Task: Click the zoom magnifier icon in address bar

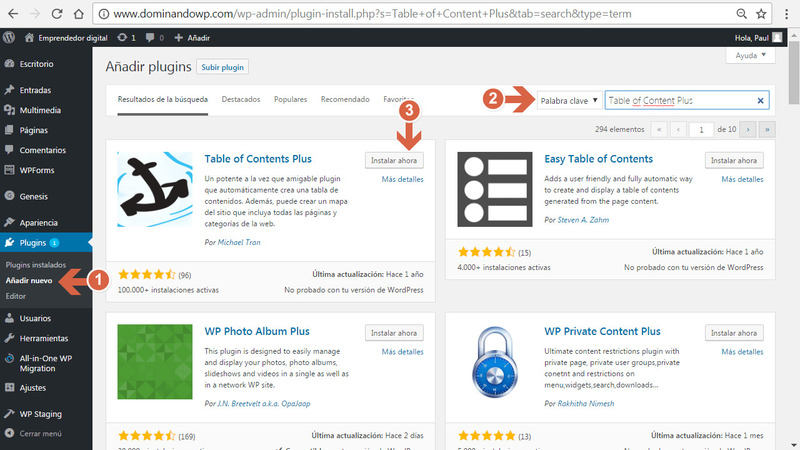Action: [x=741, y=14]
